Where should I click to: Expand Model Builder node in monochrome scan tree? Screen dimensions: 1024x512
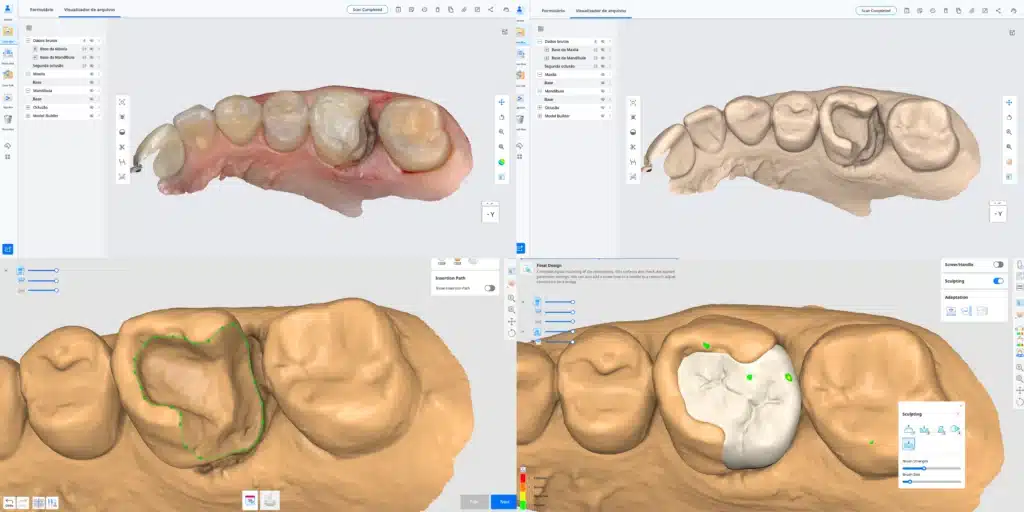tap(540, 116)
